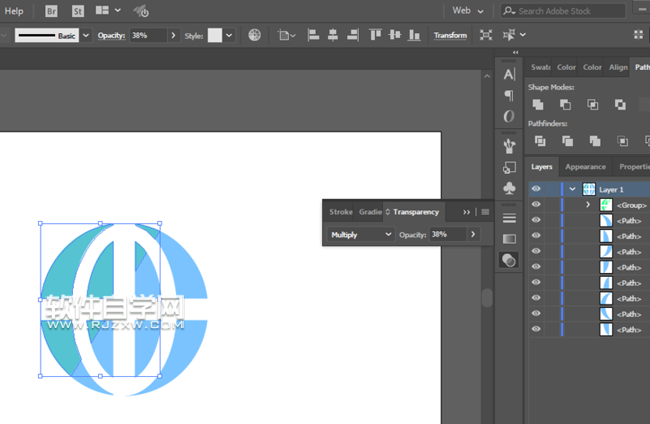Open the Multiply blending mode dropdown
Viewport: 650px width, 424px height.
(x=361, y=234)
